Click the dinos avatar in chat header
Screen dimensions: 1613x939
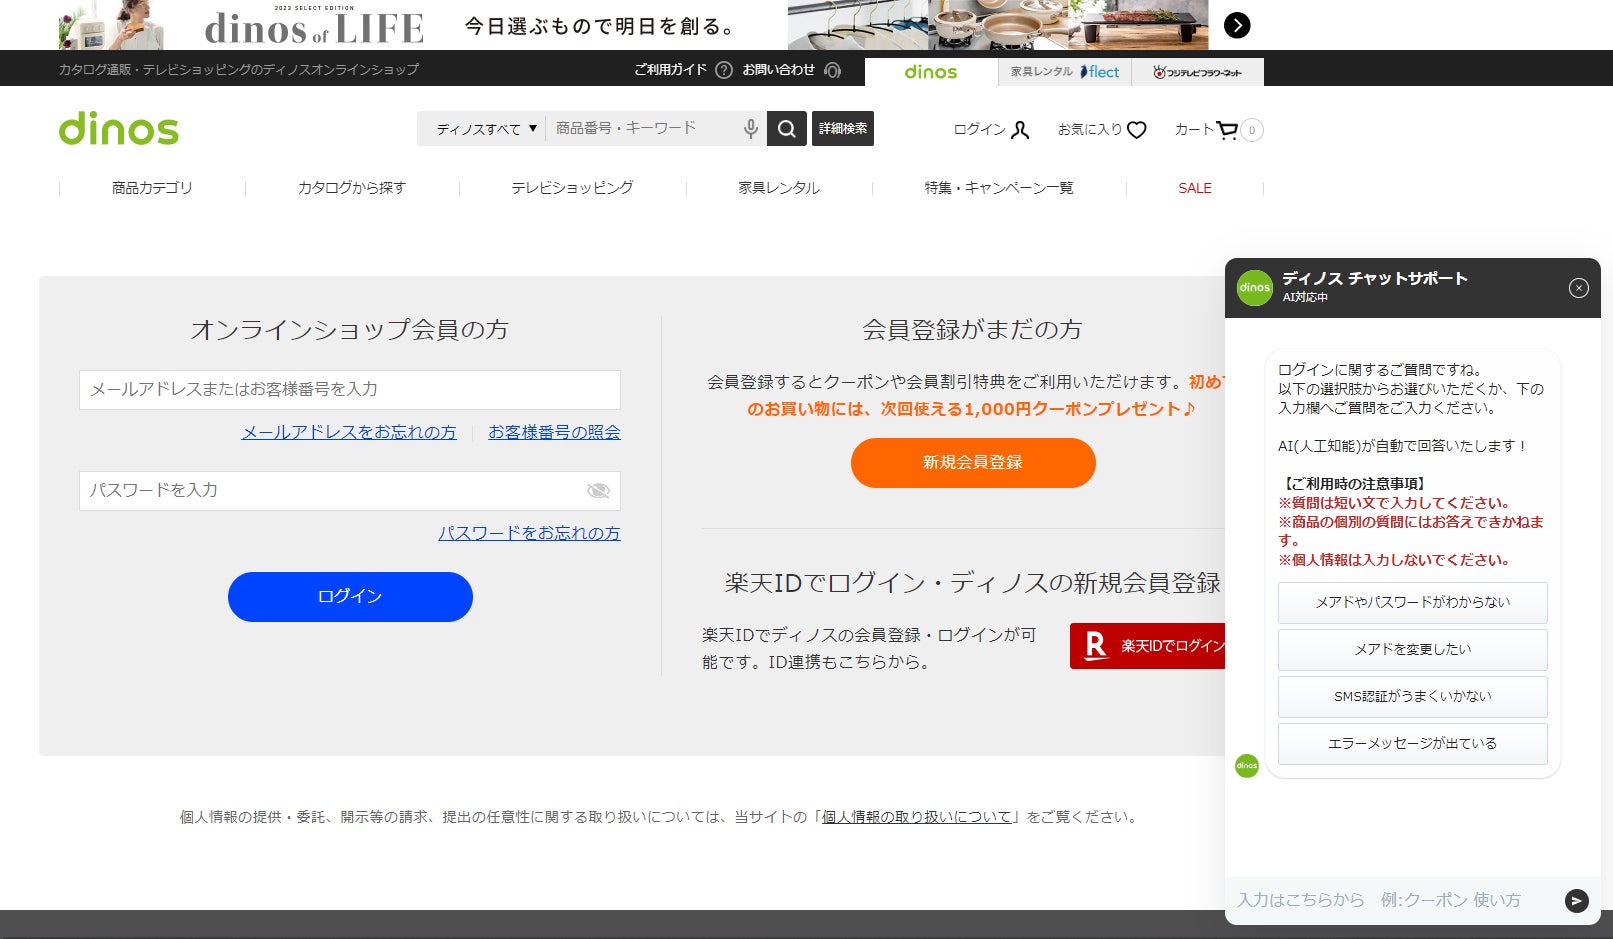pyautogui.click(x=1255, y=288)
